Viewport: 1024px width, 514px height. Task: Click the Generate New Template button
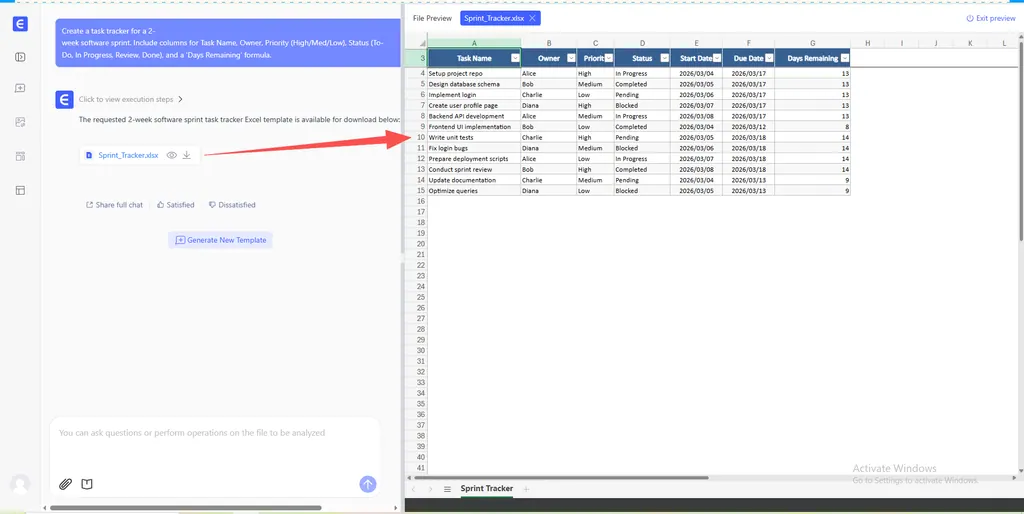[x=221, y=240]
